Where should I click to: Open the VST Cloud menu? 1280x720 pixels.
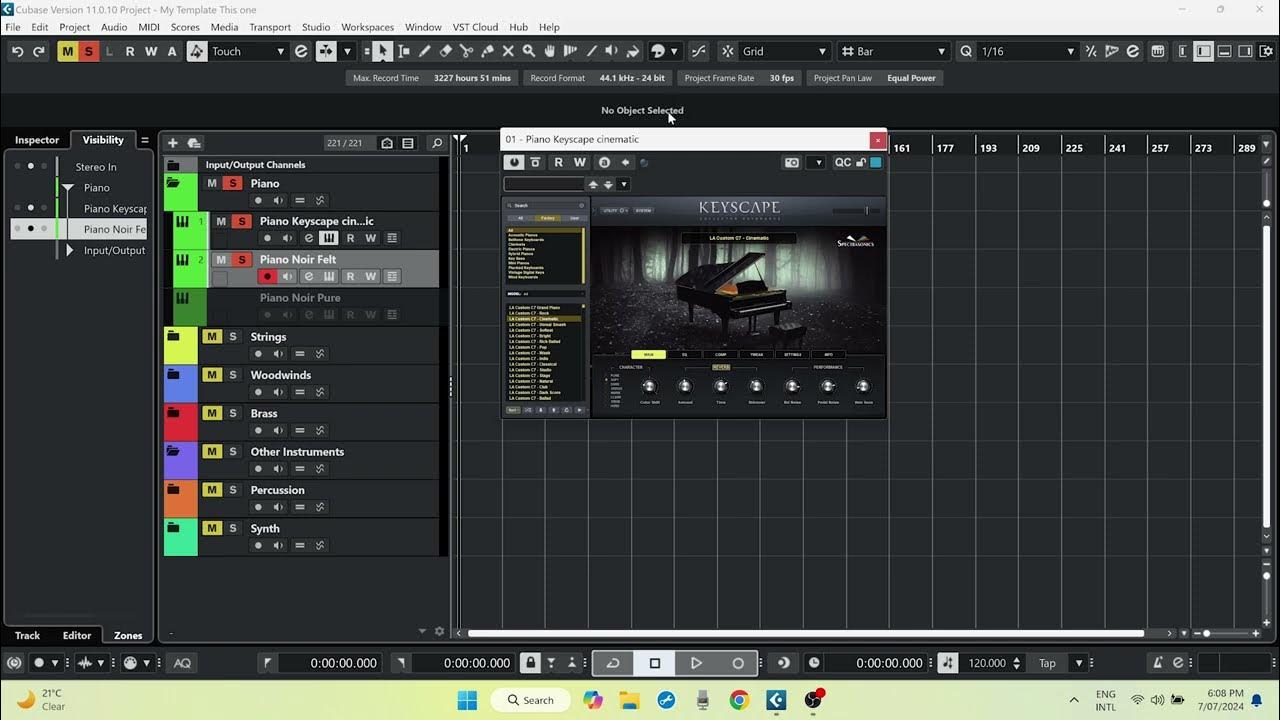tap(475, 27)
